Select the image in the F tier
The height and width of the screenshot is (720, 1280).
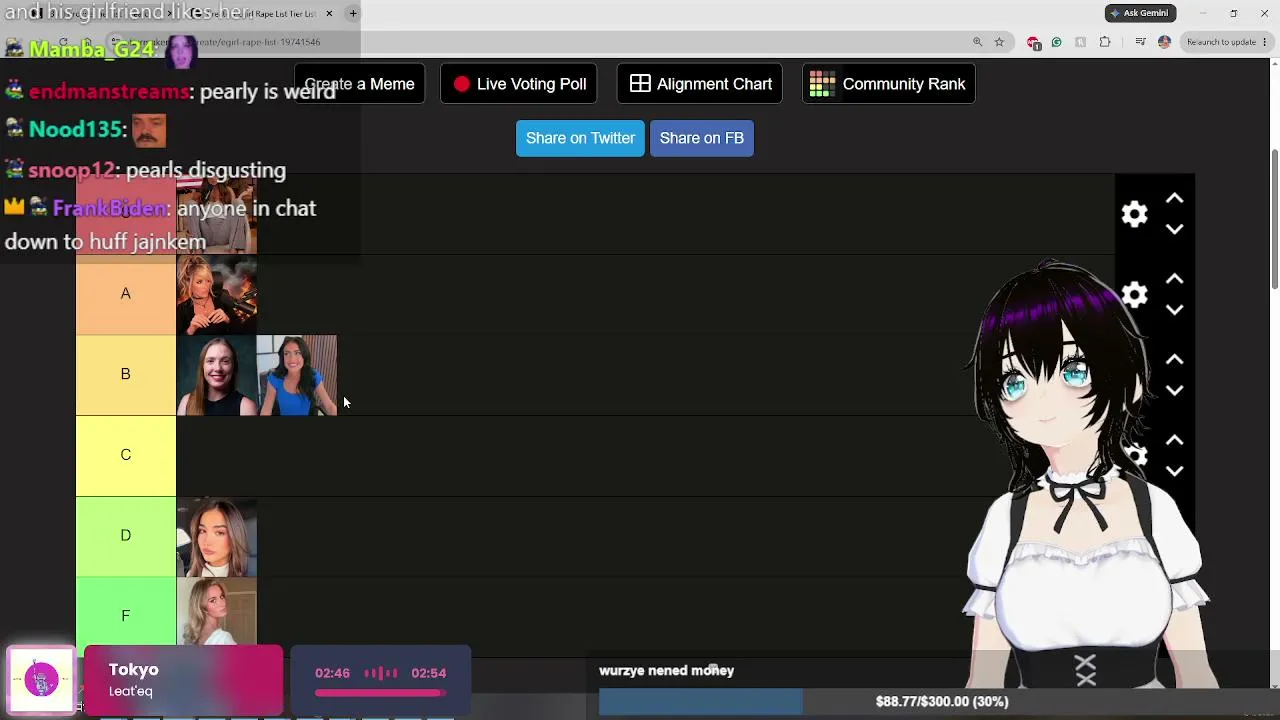pyautogui.click(x=217, y=612)
